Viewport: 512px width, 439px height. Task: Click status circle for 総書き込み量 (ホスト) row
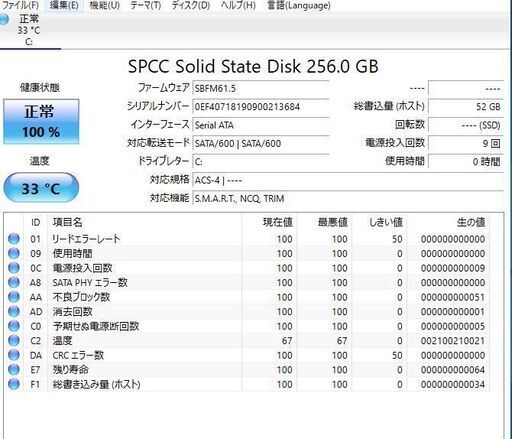(x=14, y=384)
